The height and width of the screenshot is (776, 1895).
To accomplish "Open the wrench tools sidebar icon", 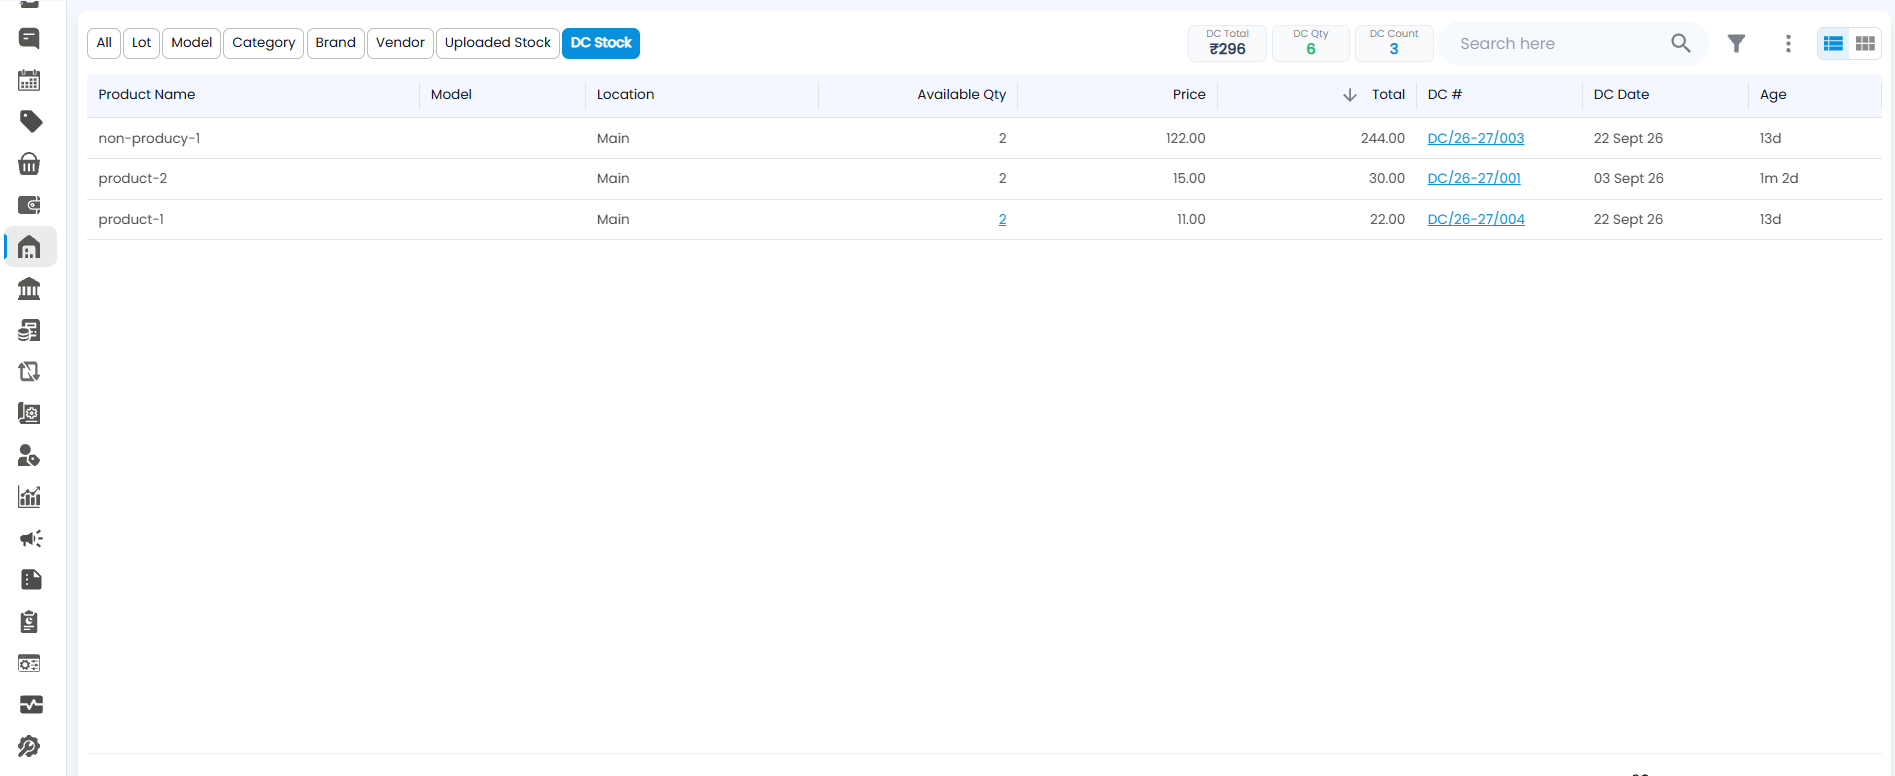I will 30,747.
